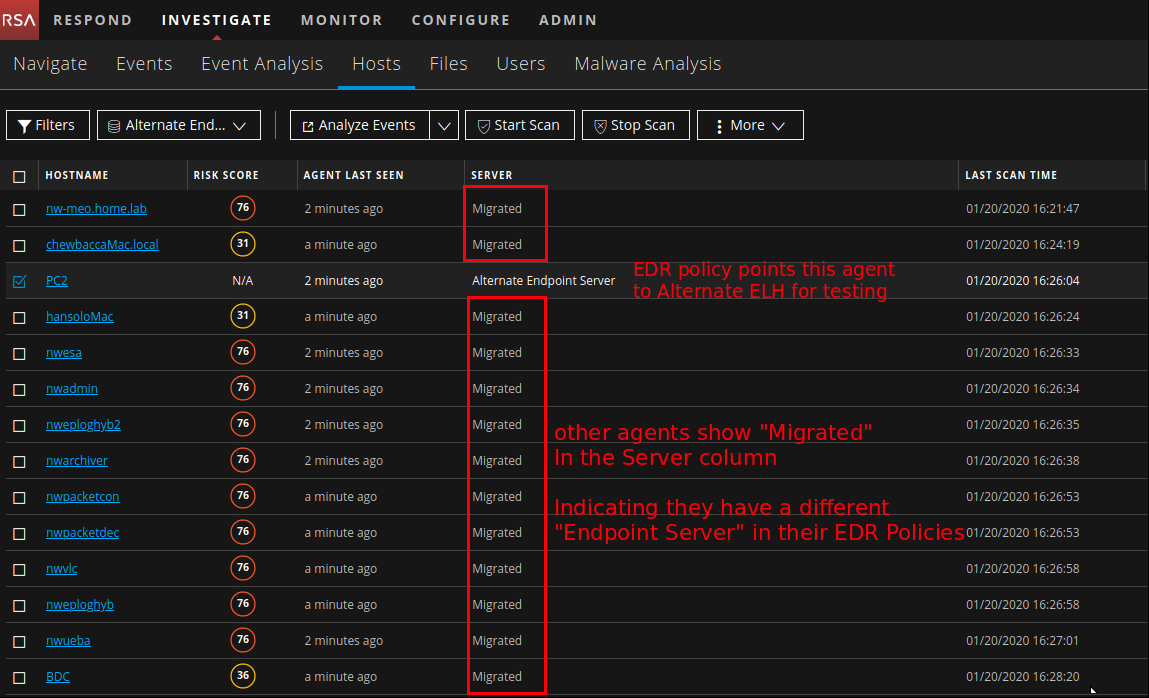Check the box next to hansoloMac
Screen dimensions: 1149x698
coord(19,317)
